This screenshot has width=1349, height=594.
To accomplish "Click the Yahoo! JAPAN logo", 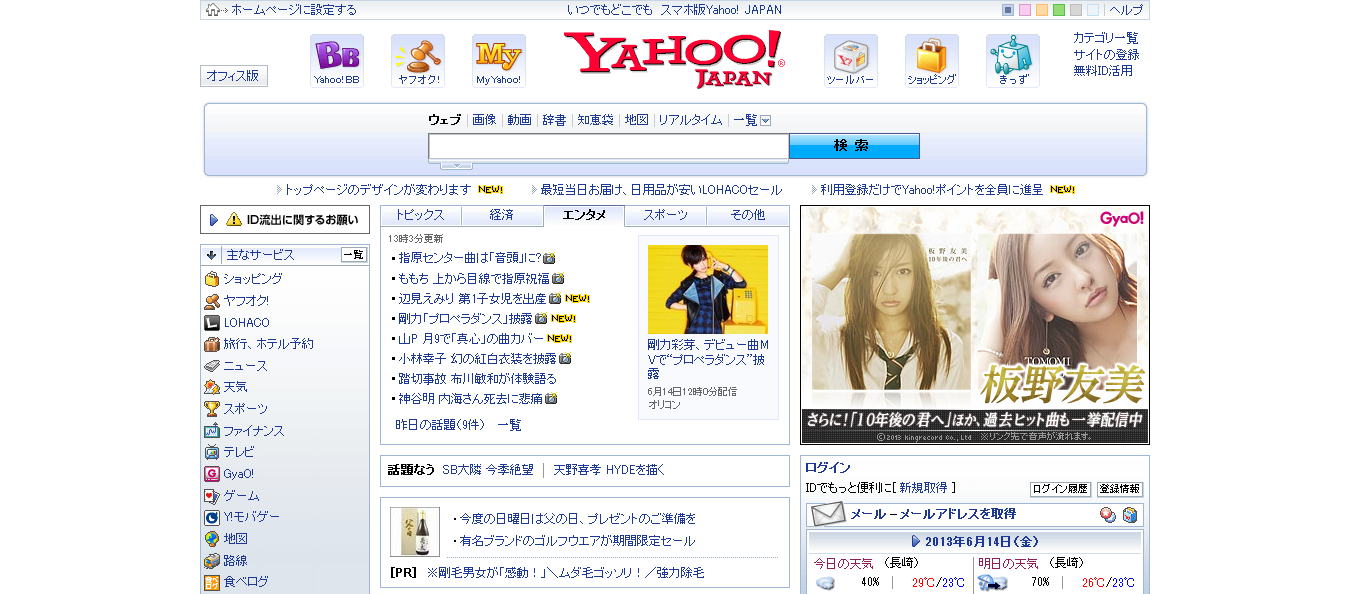I will 674,60.
